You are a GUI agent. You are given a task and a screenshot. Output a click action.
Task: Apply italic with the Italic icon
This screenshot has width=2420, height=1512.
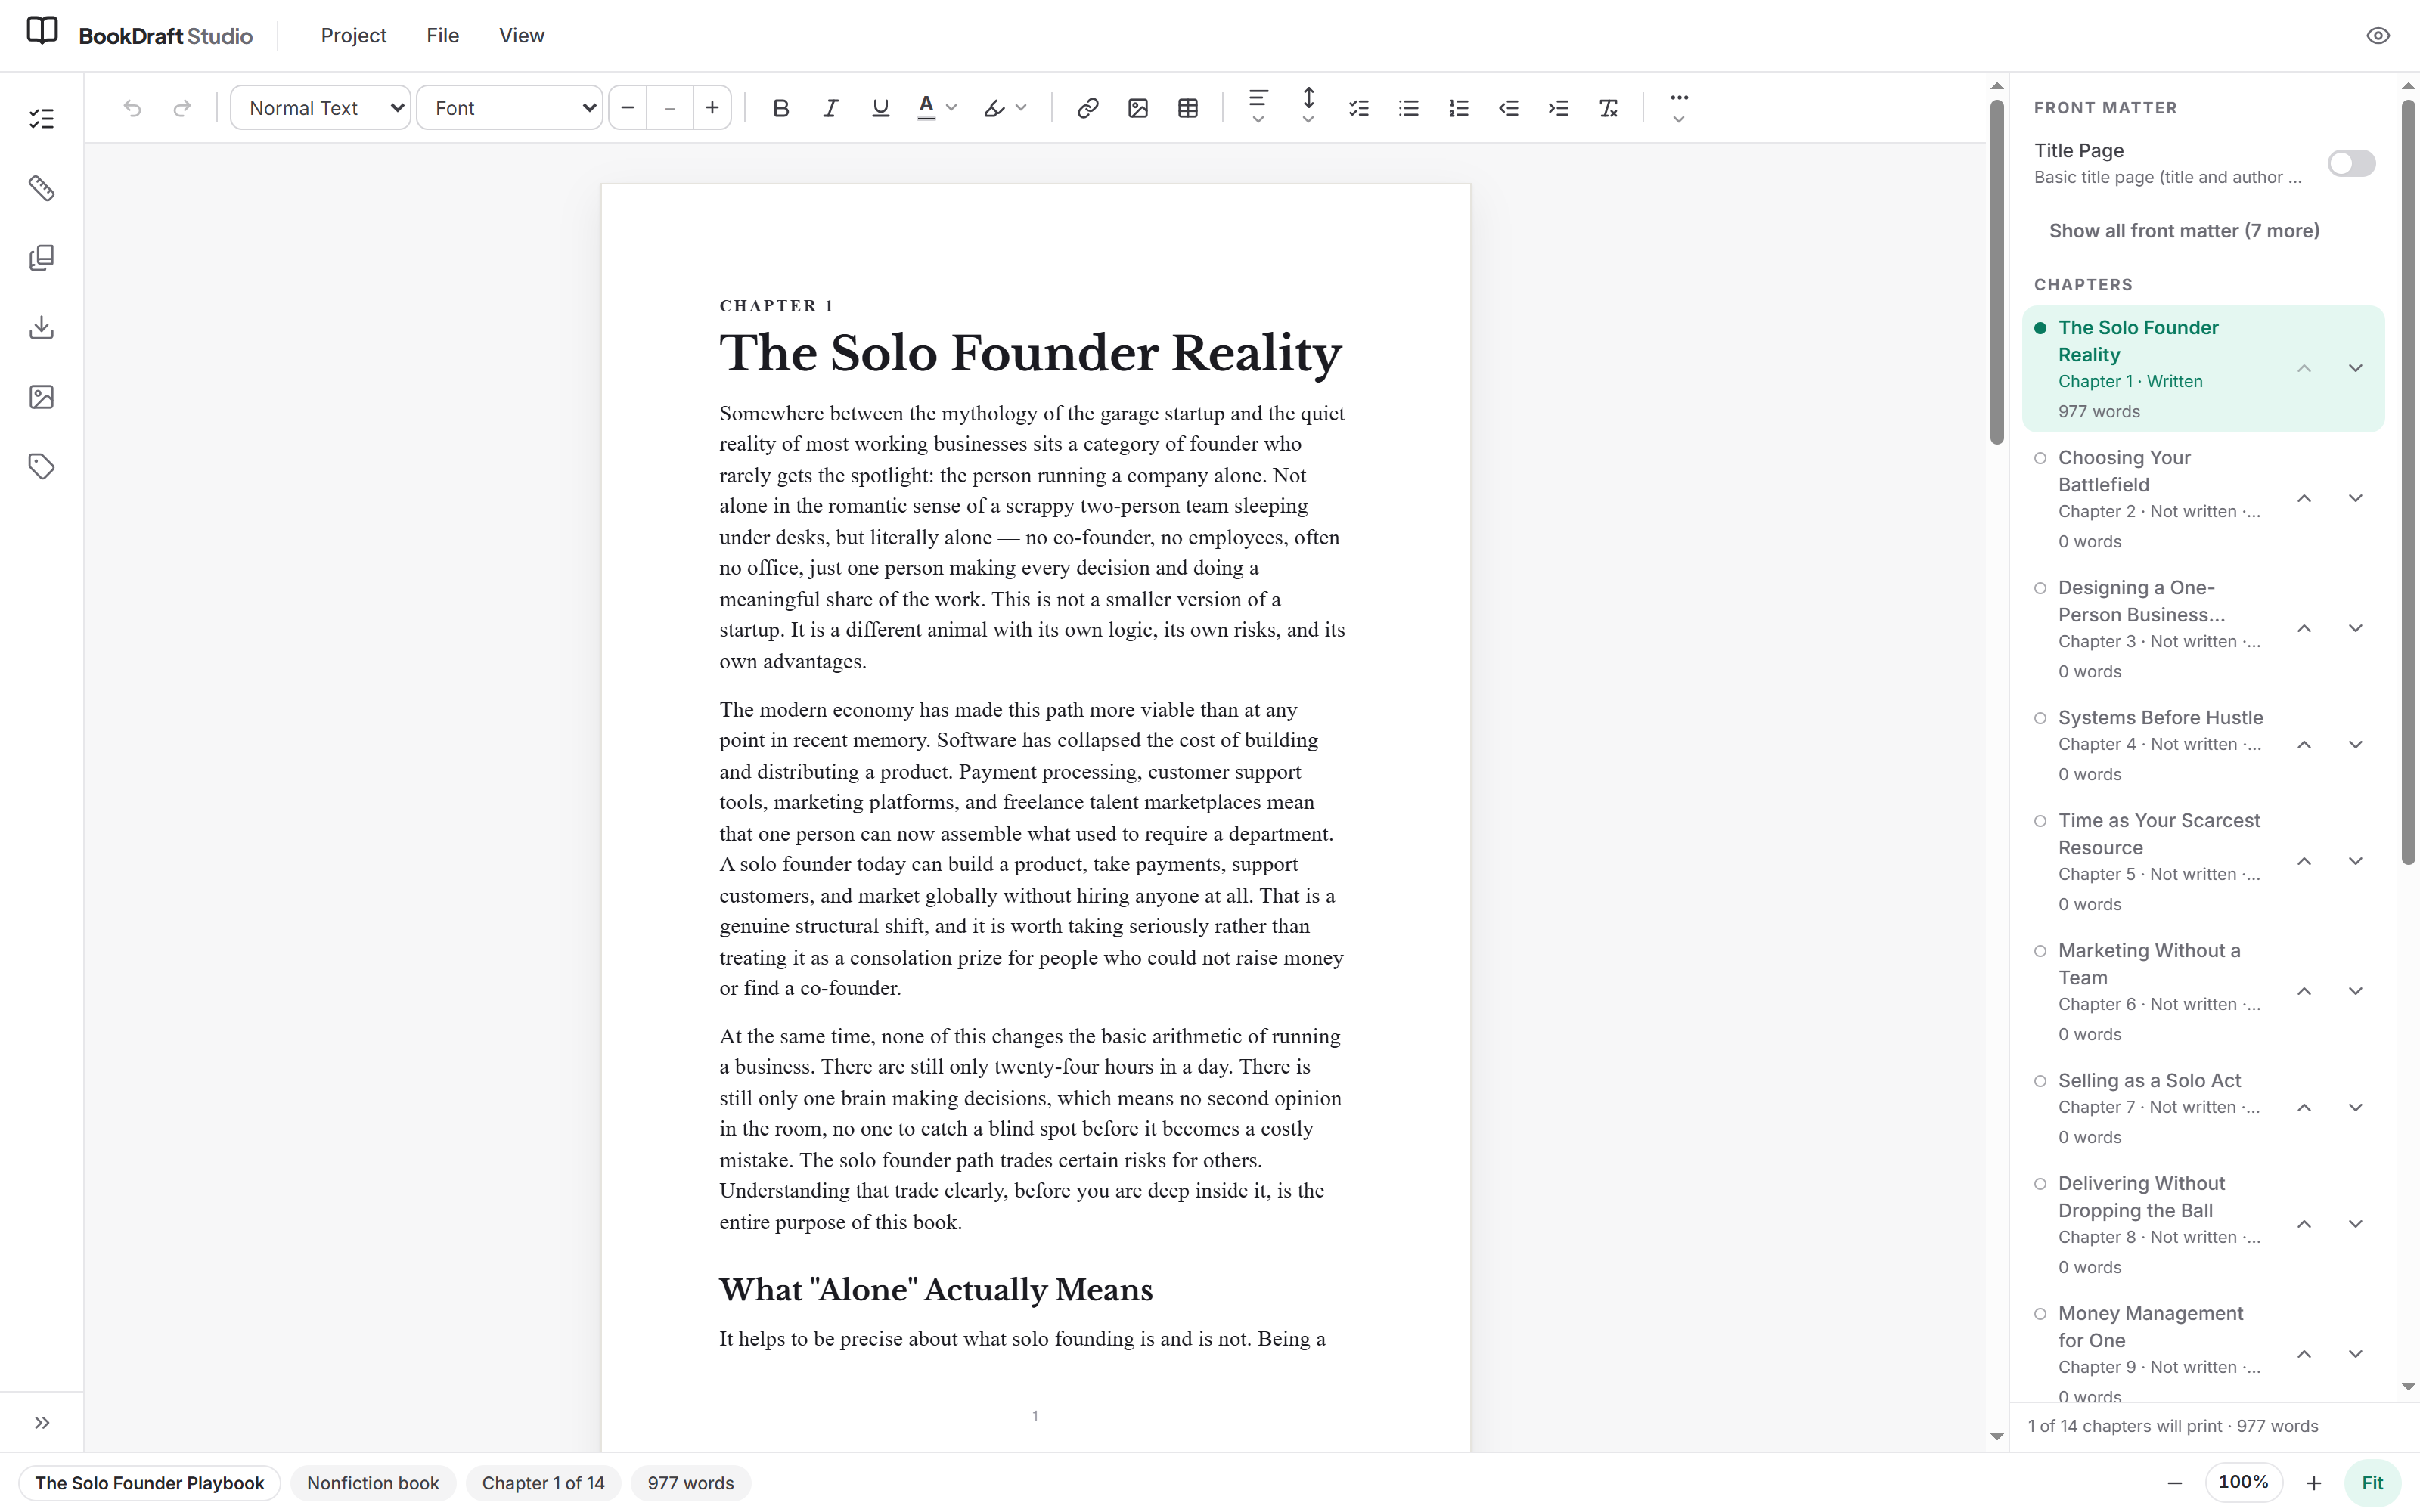click(x=830, y=108)
